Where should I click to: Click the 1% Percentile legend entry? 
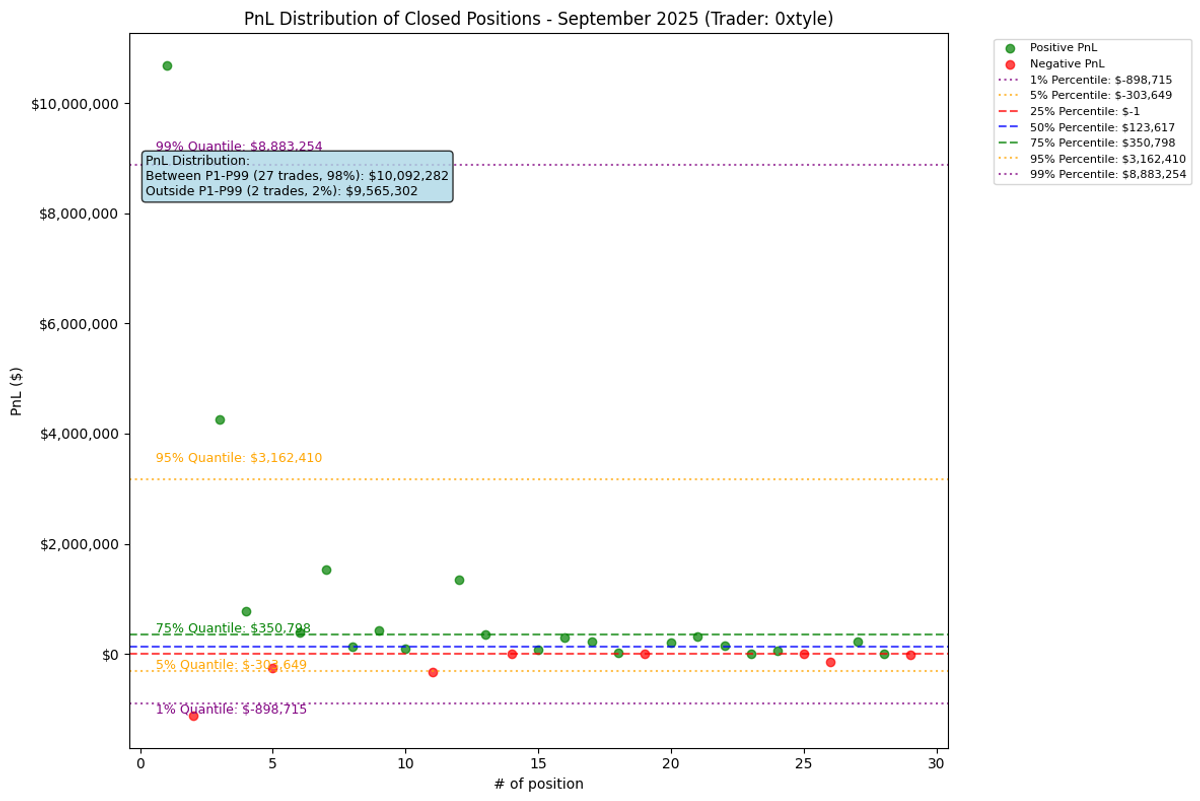click(x=1085, y=80)
